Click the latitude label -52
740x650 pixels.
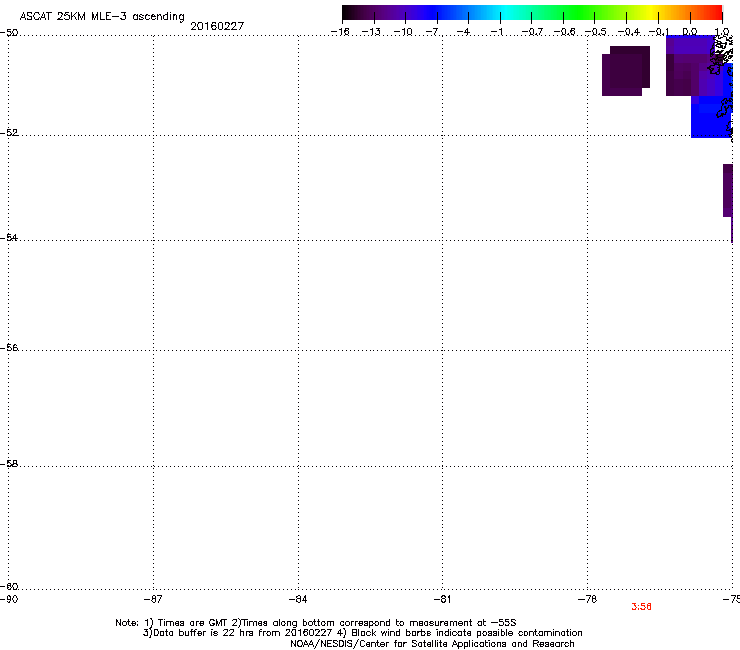click(x=9, y=133)
